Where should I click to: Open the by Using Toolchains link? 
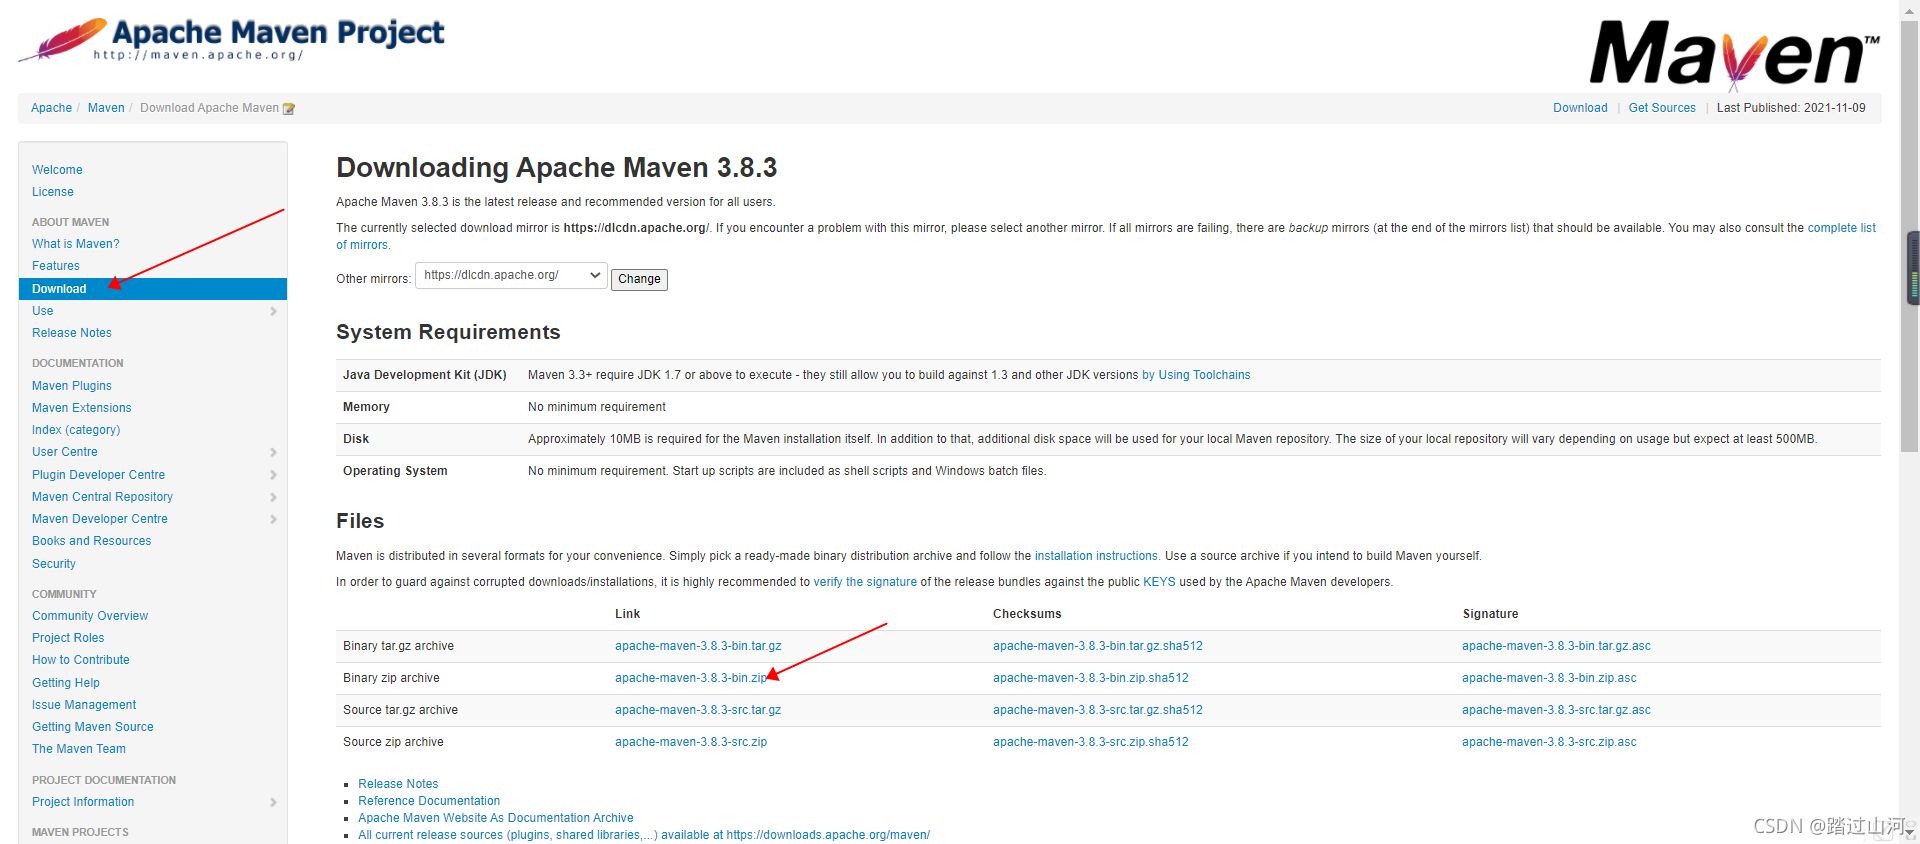1196,375
